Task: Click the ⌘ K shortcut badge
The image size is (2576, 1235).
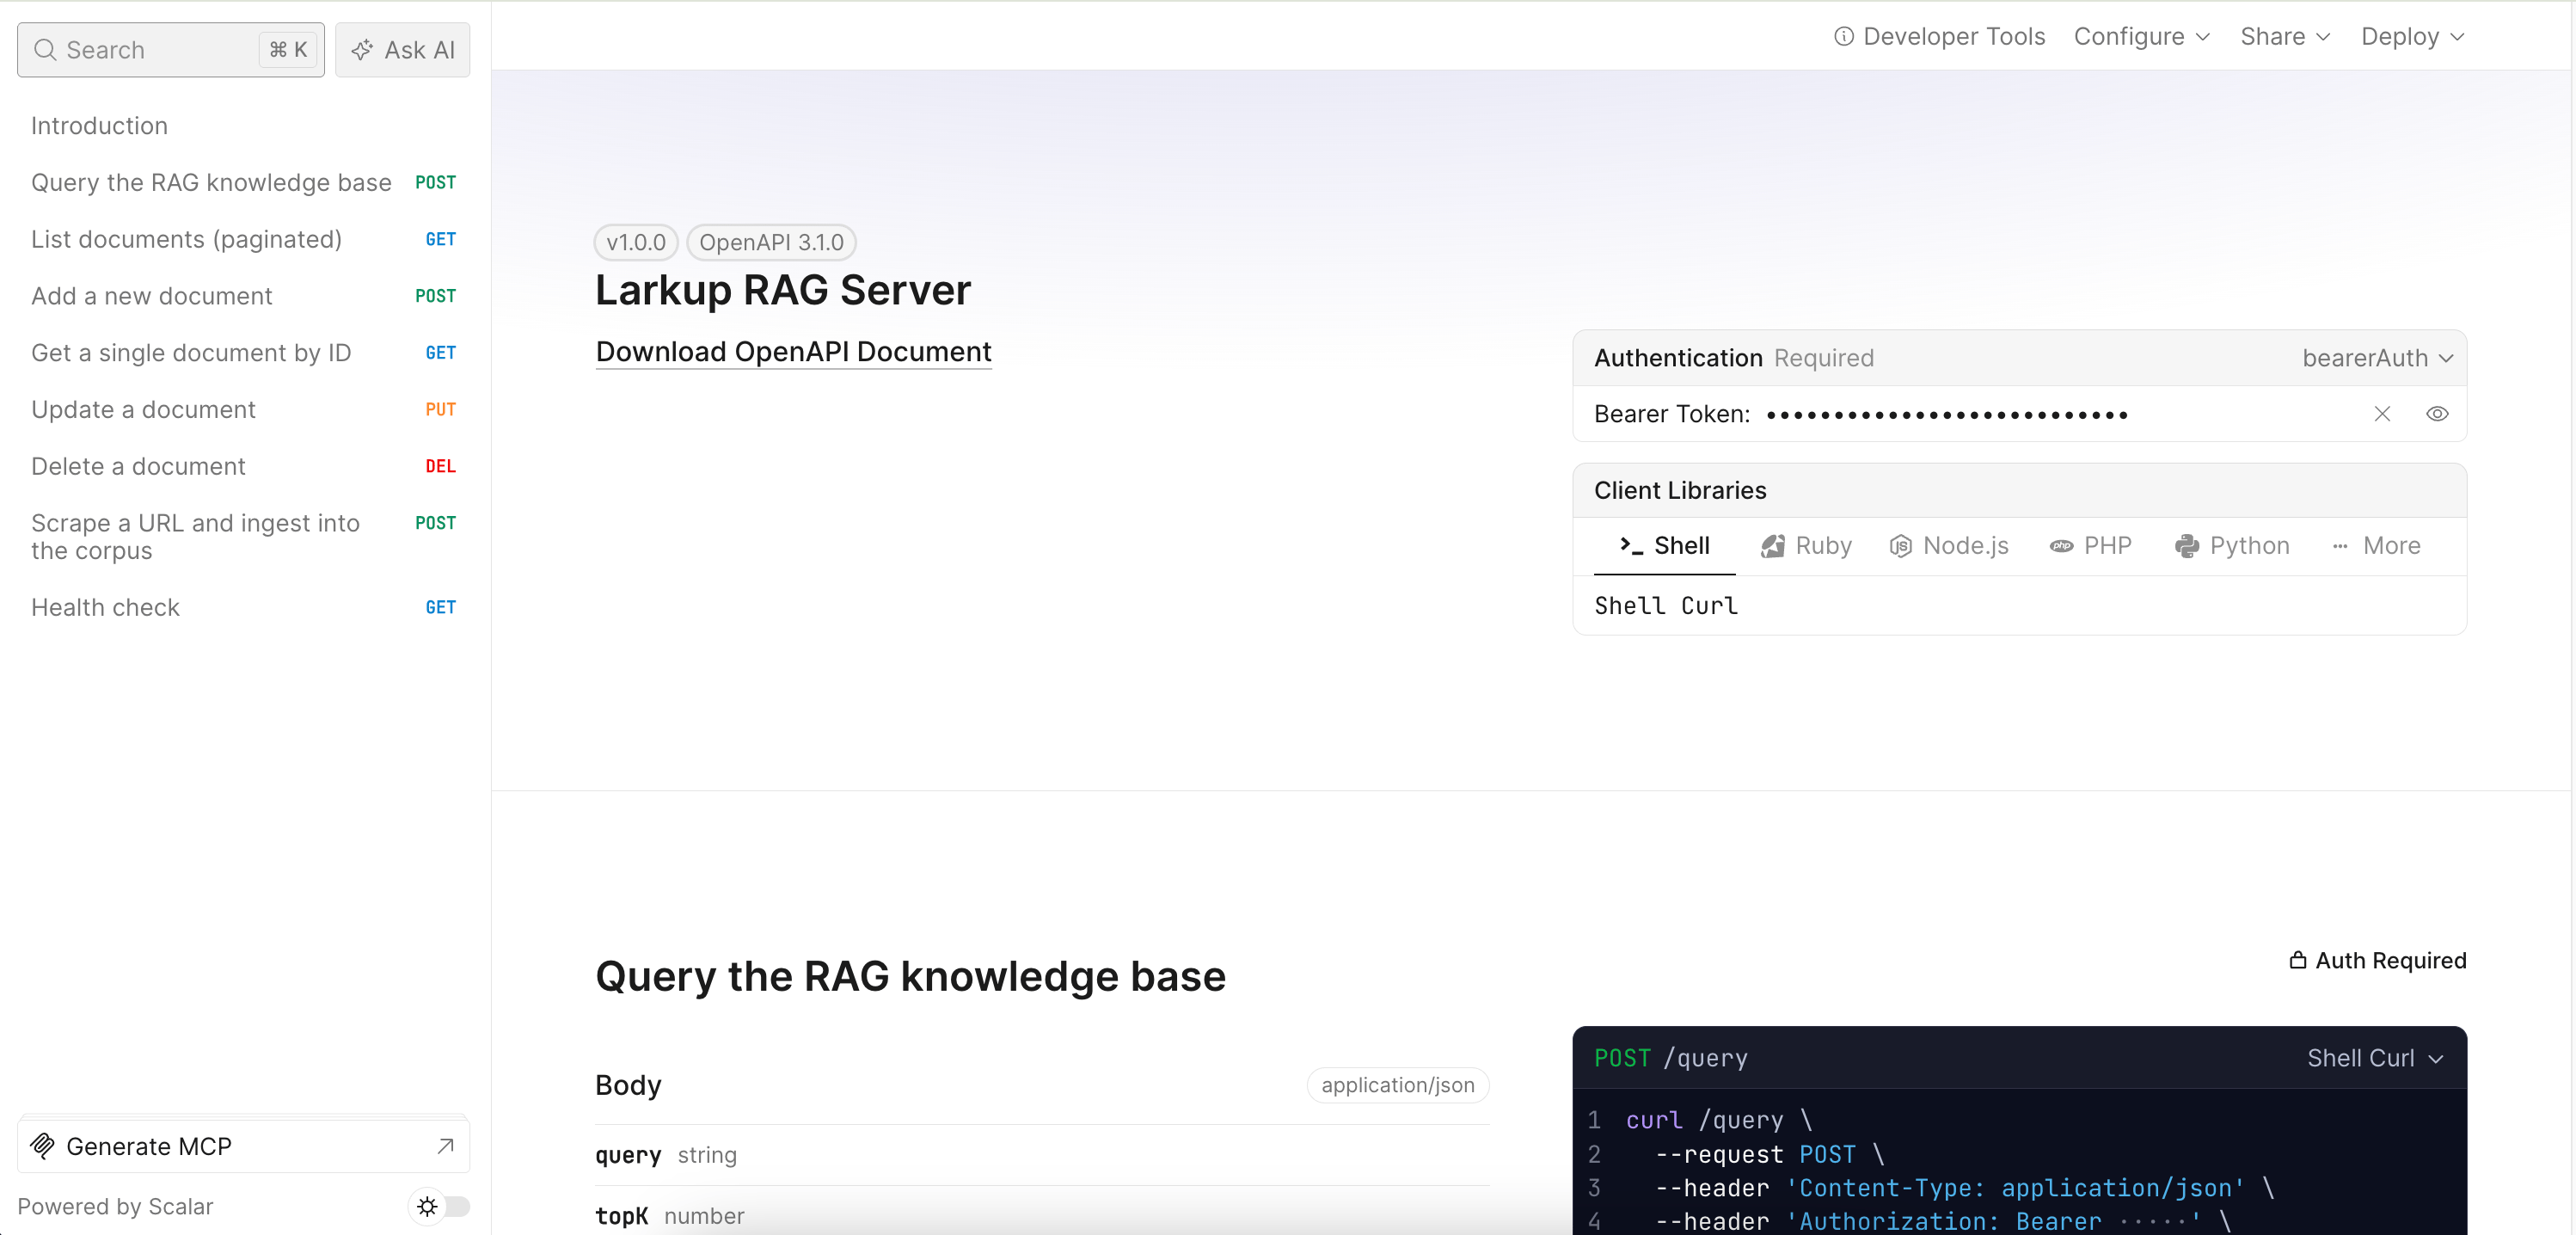Action: 289,50
